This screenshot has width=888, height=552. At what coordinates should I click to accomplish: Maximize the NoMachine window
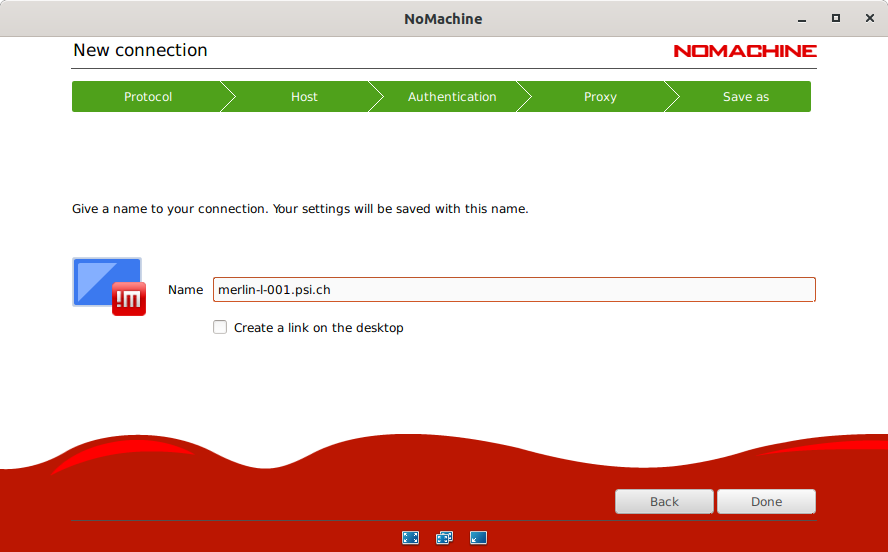[836, 18]
